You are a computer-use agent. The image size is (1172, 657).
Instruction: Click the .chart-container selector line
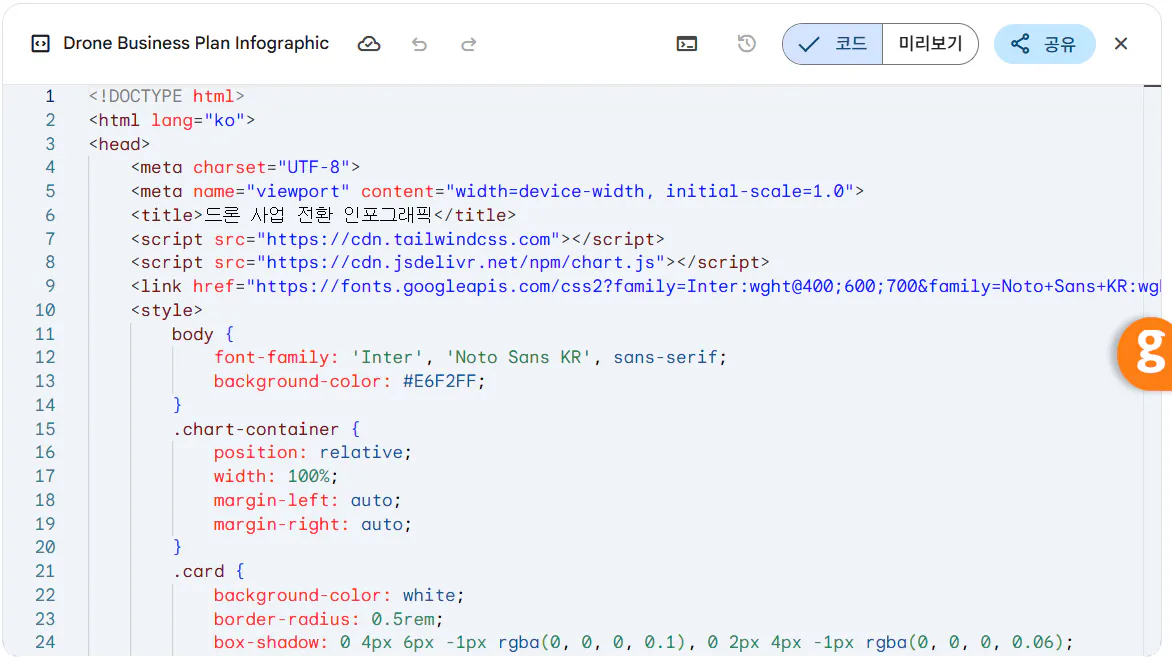pyautogui.click(x=266, y=429)
